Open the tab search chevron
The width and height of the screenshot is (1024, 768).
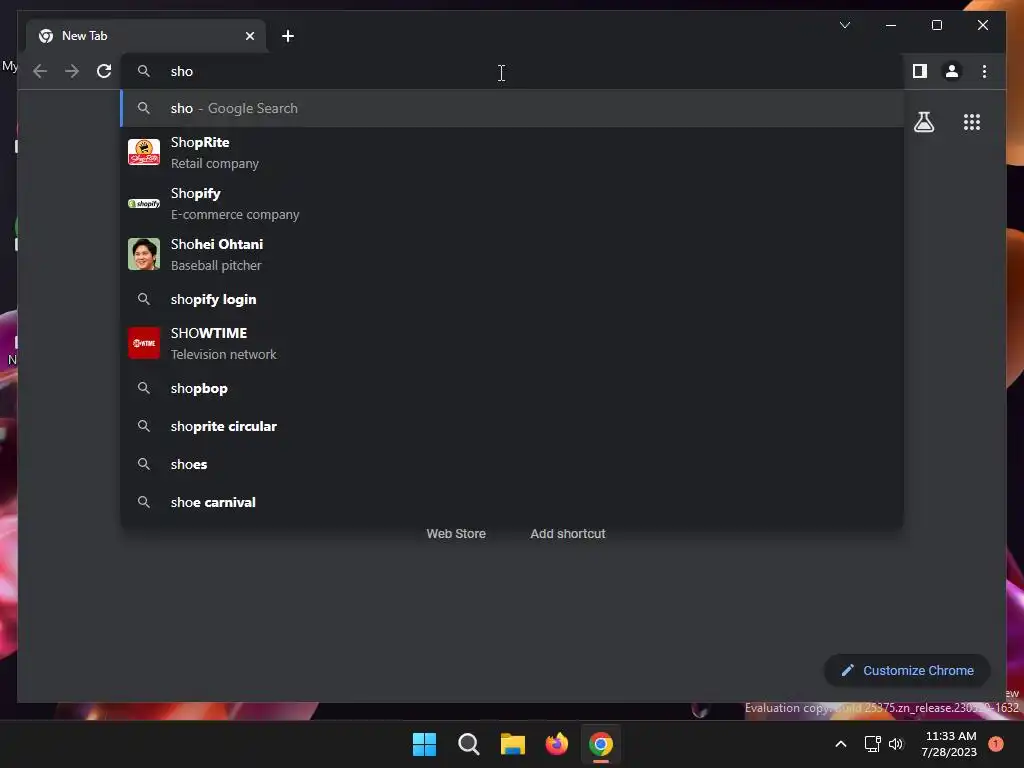[844, 25]
